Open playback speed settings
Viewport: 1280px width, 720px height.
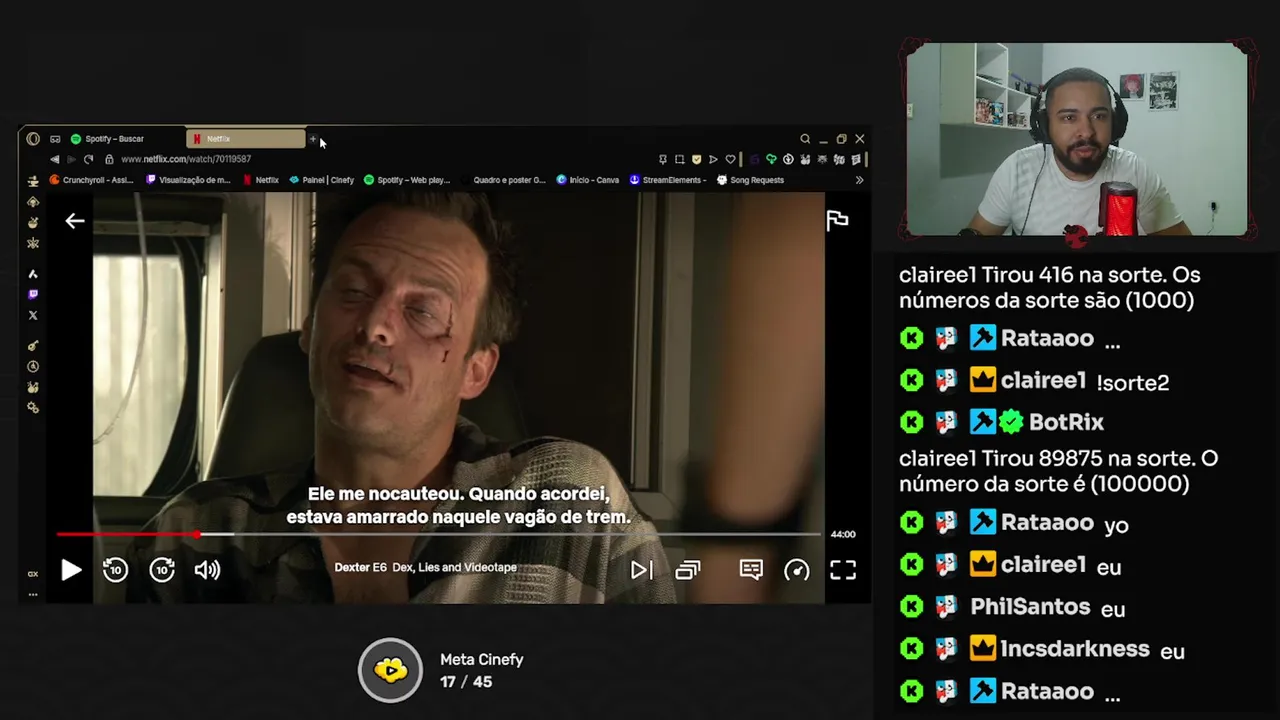tap(797, 570)
